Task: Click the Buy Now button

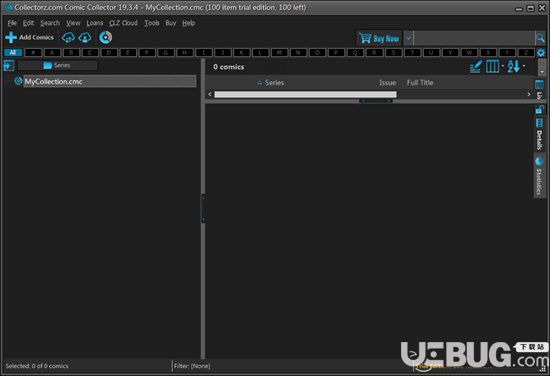Action: (379, 38)
